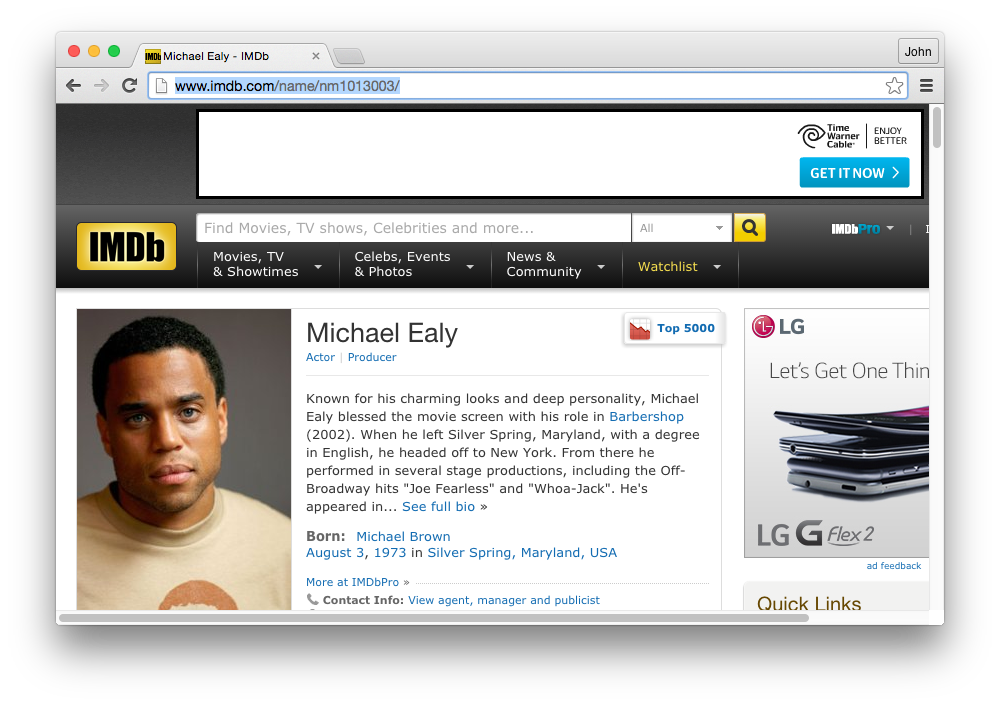
Task: Click the Top 5000 link text
Action: (686, 328)
